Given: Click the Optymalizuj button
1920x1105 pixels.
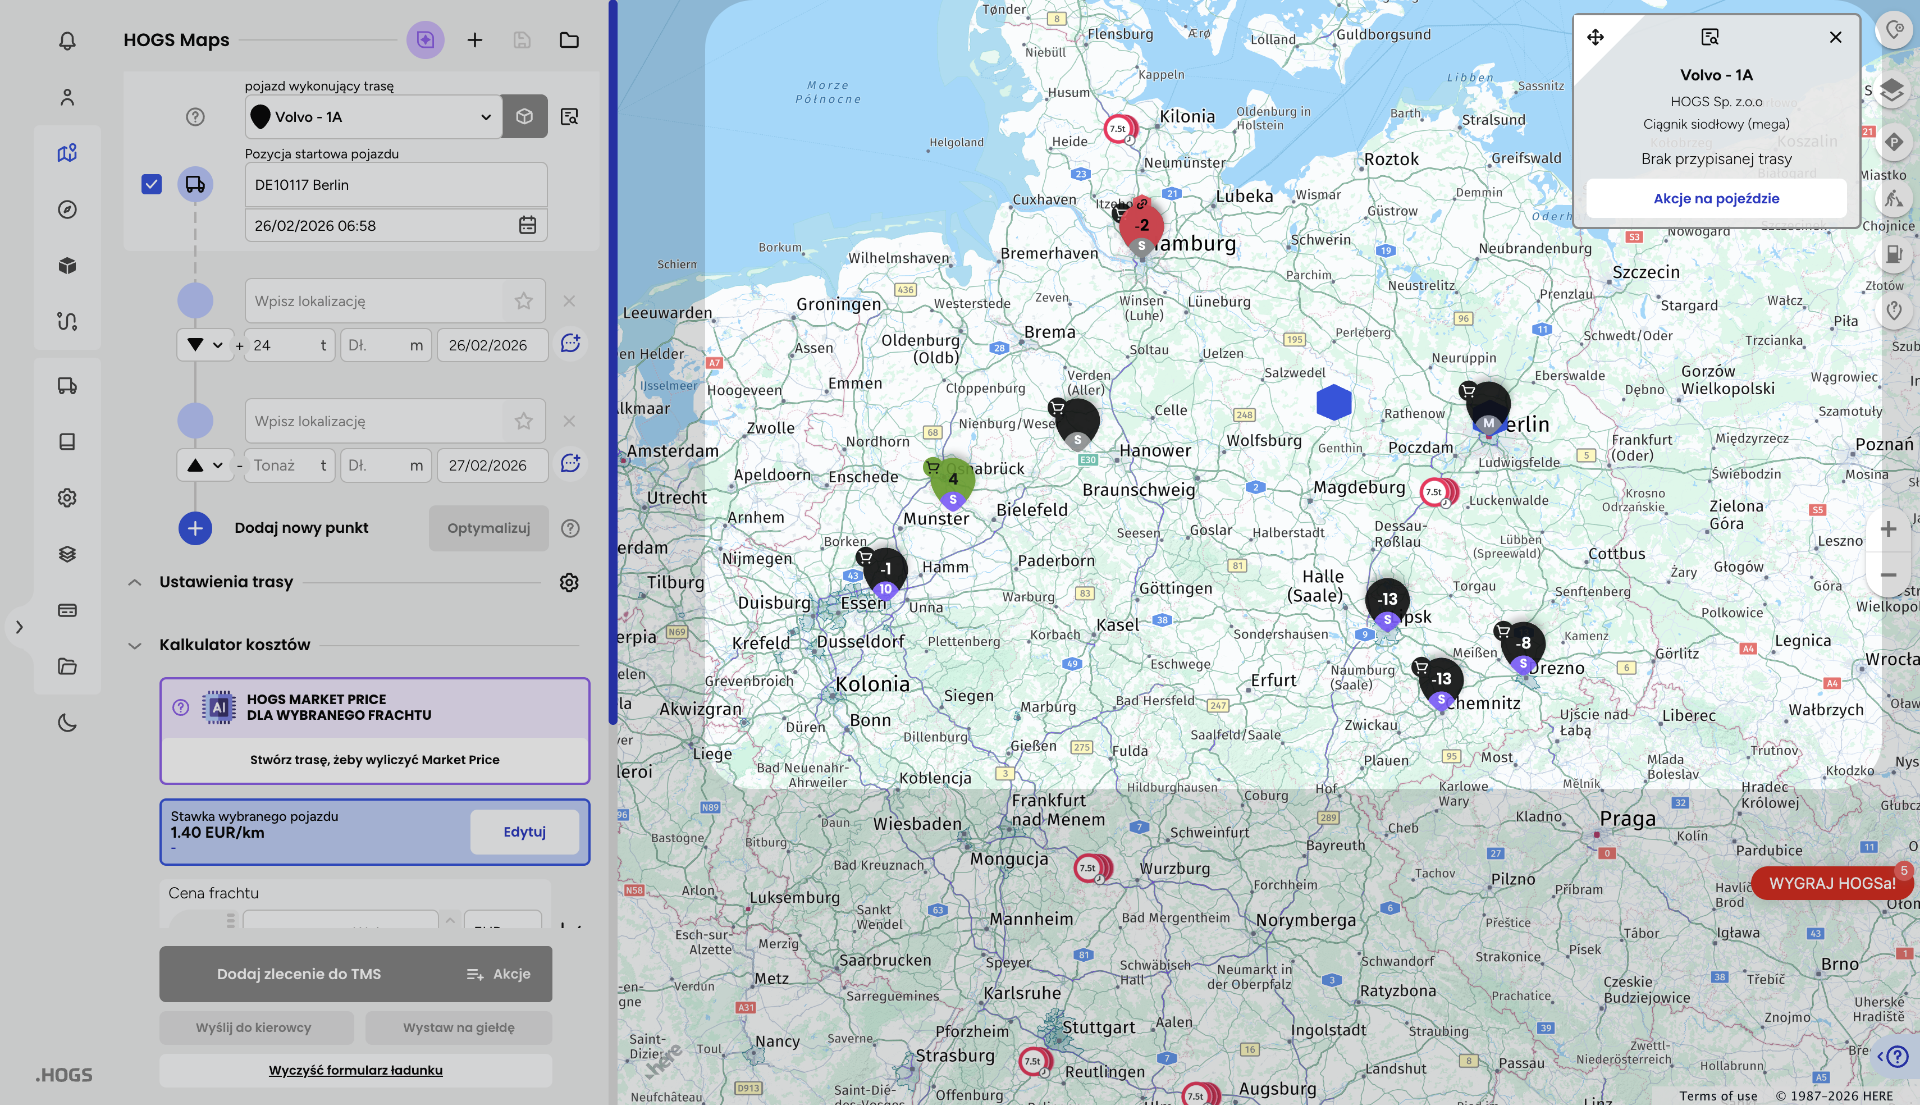Looking at the screenshot, I should pos(488,528).
